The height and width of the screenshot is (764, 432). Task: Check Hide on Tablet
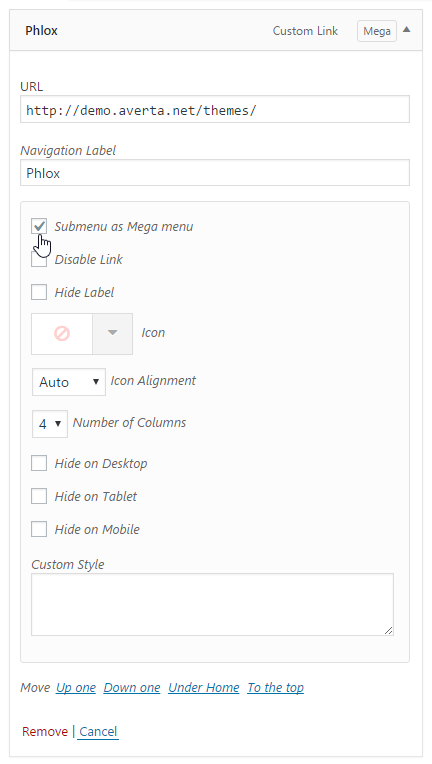tap(39, 497)
